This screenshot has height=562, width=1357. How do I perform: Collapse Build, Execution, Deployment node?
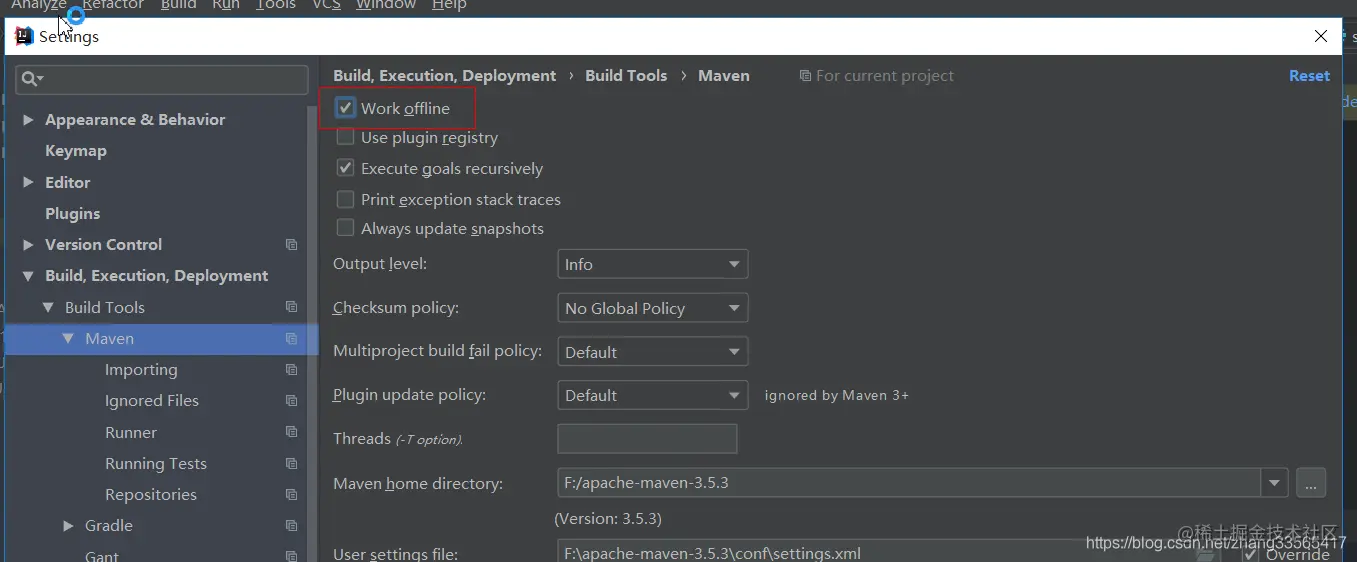point(28,276)
